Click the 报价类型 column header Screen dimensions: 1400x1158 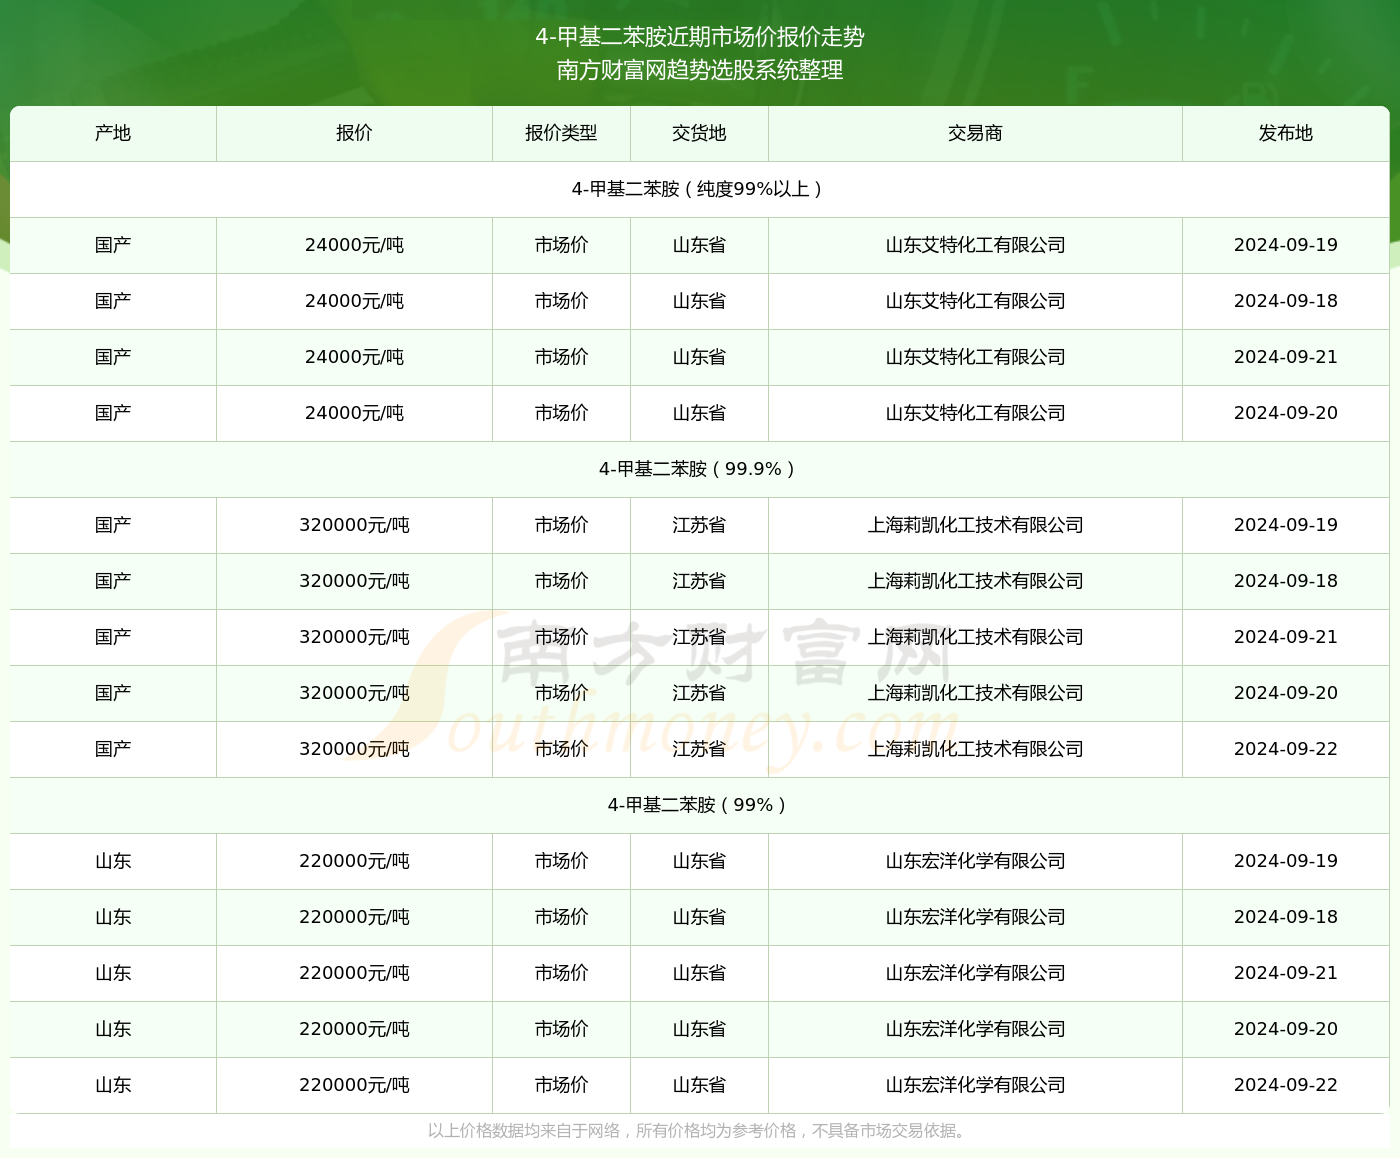(561, 133)
